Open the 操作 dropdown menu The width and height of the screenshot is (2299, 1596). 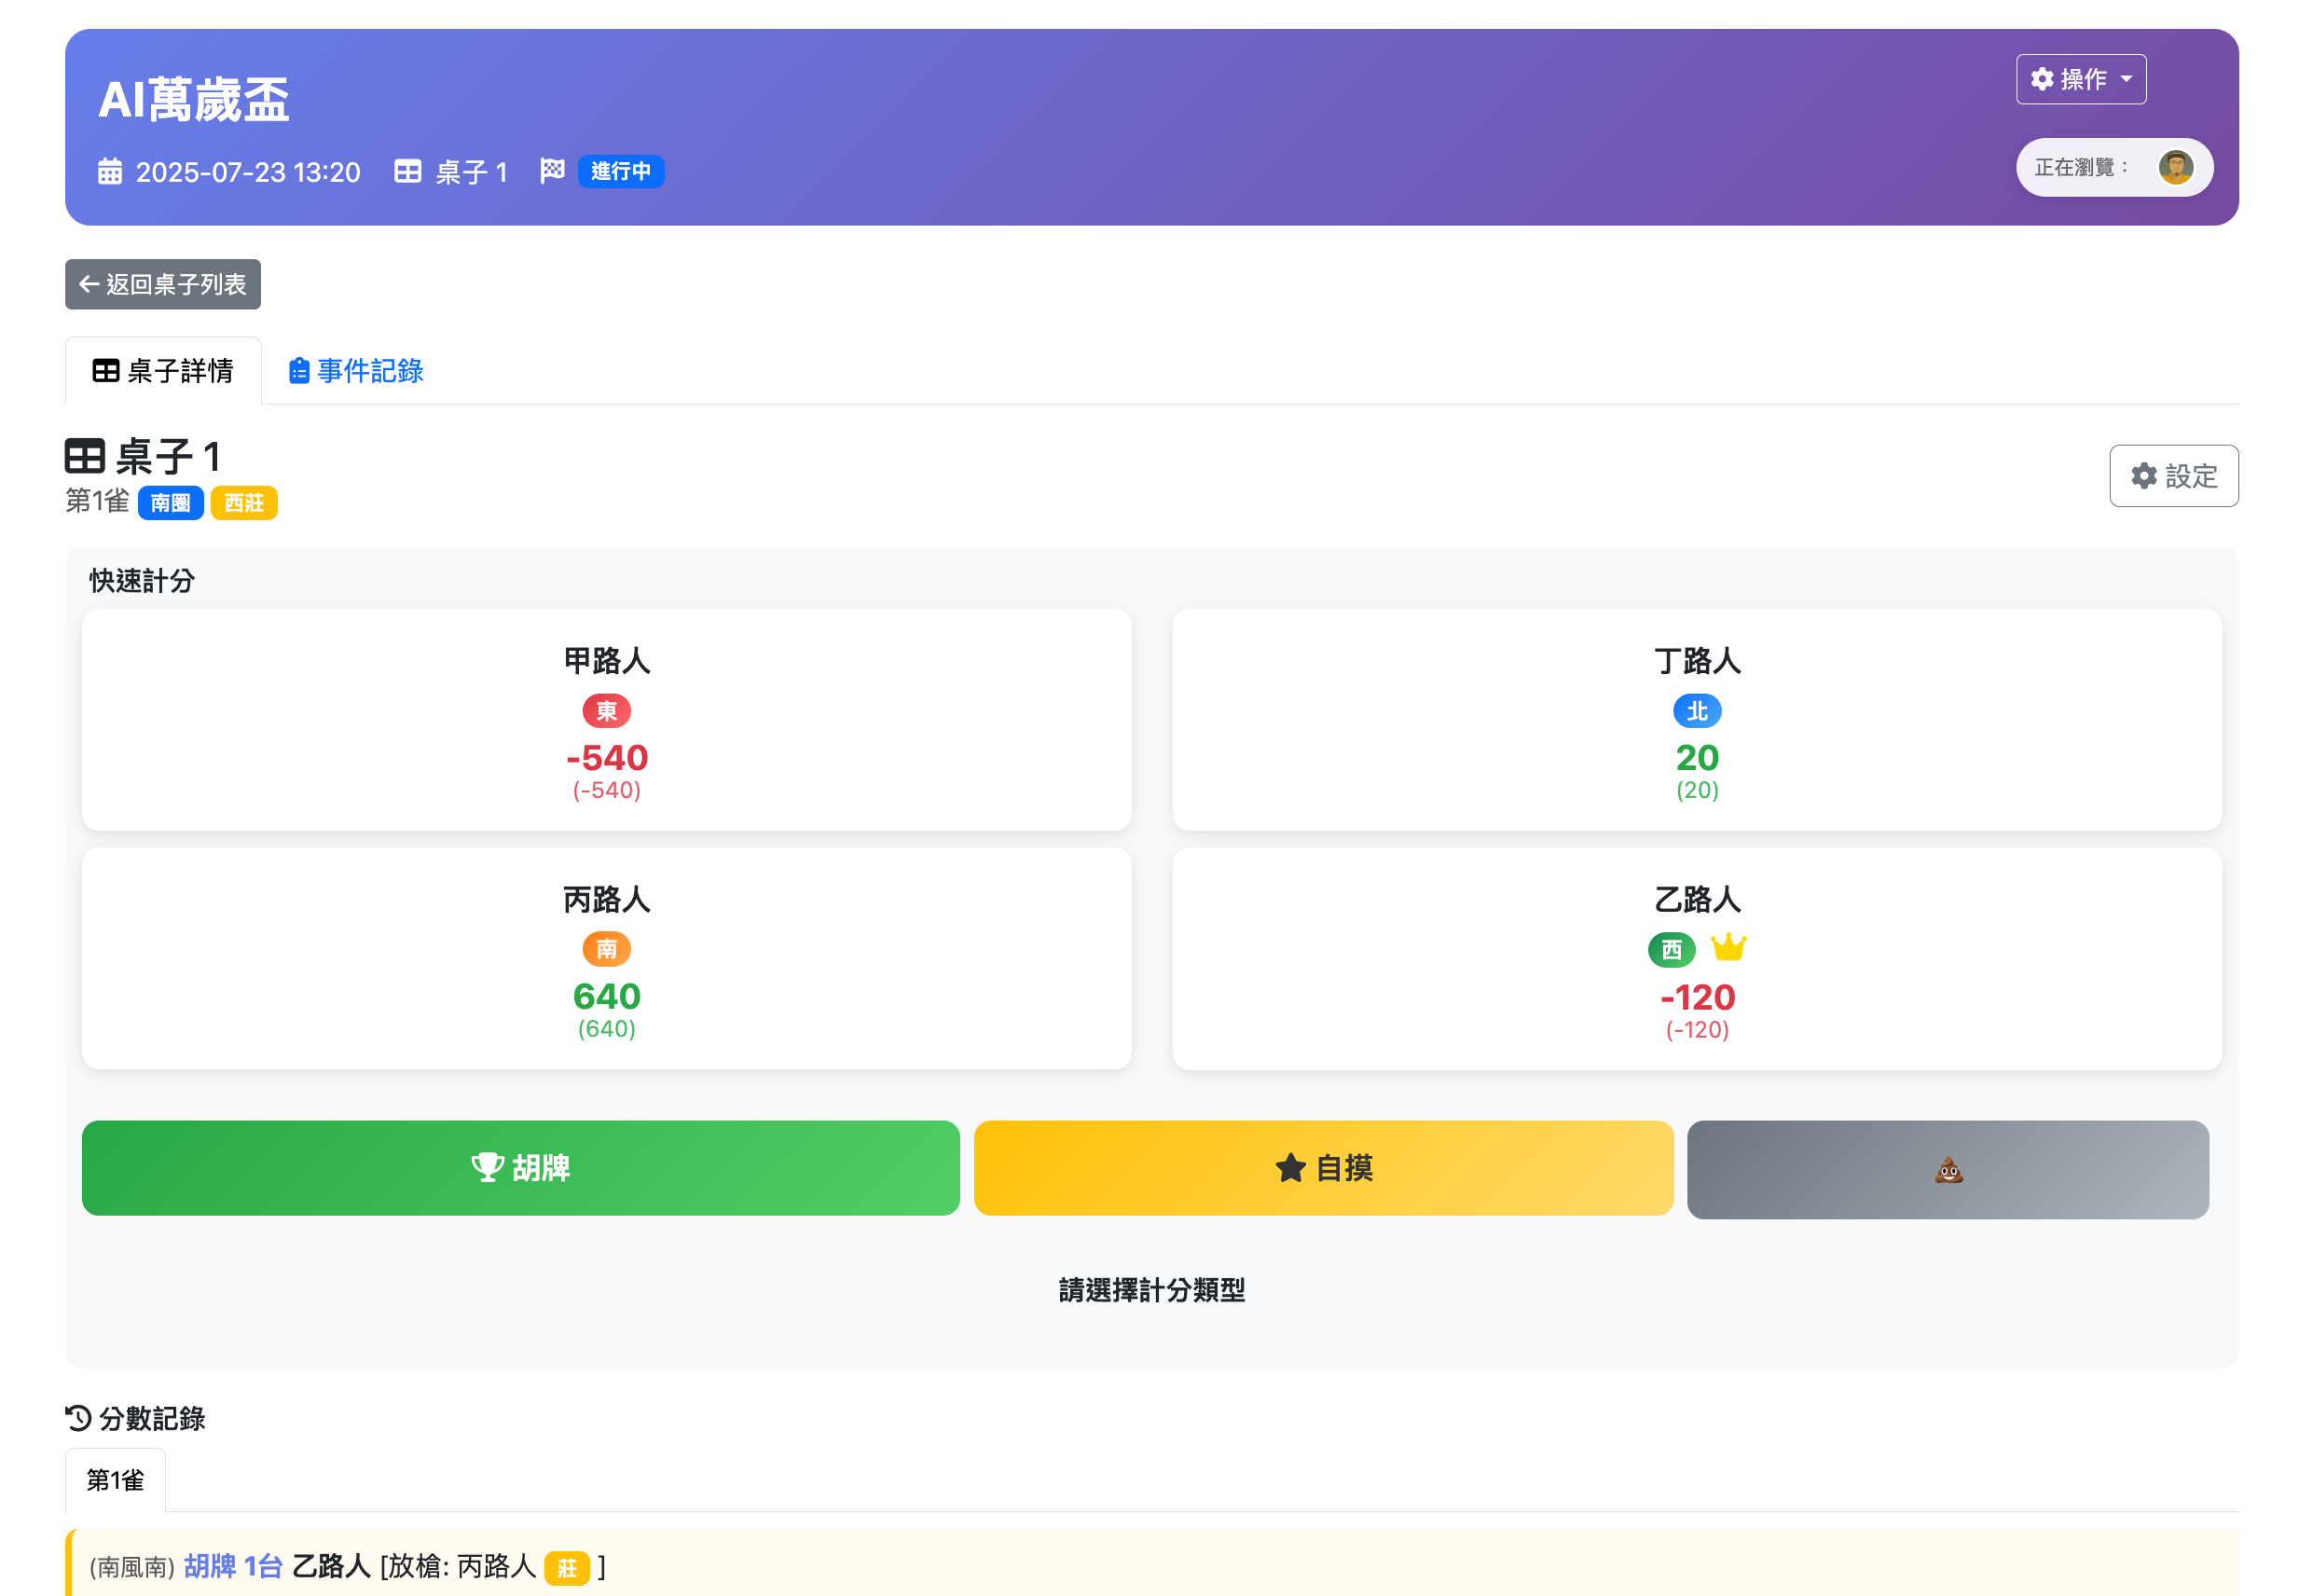coord(2081,80)
